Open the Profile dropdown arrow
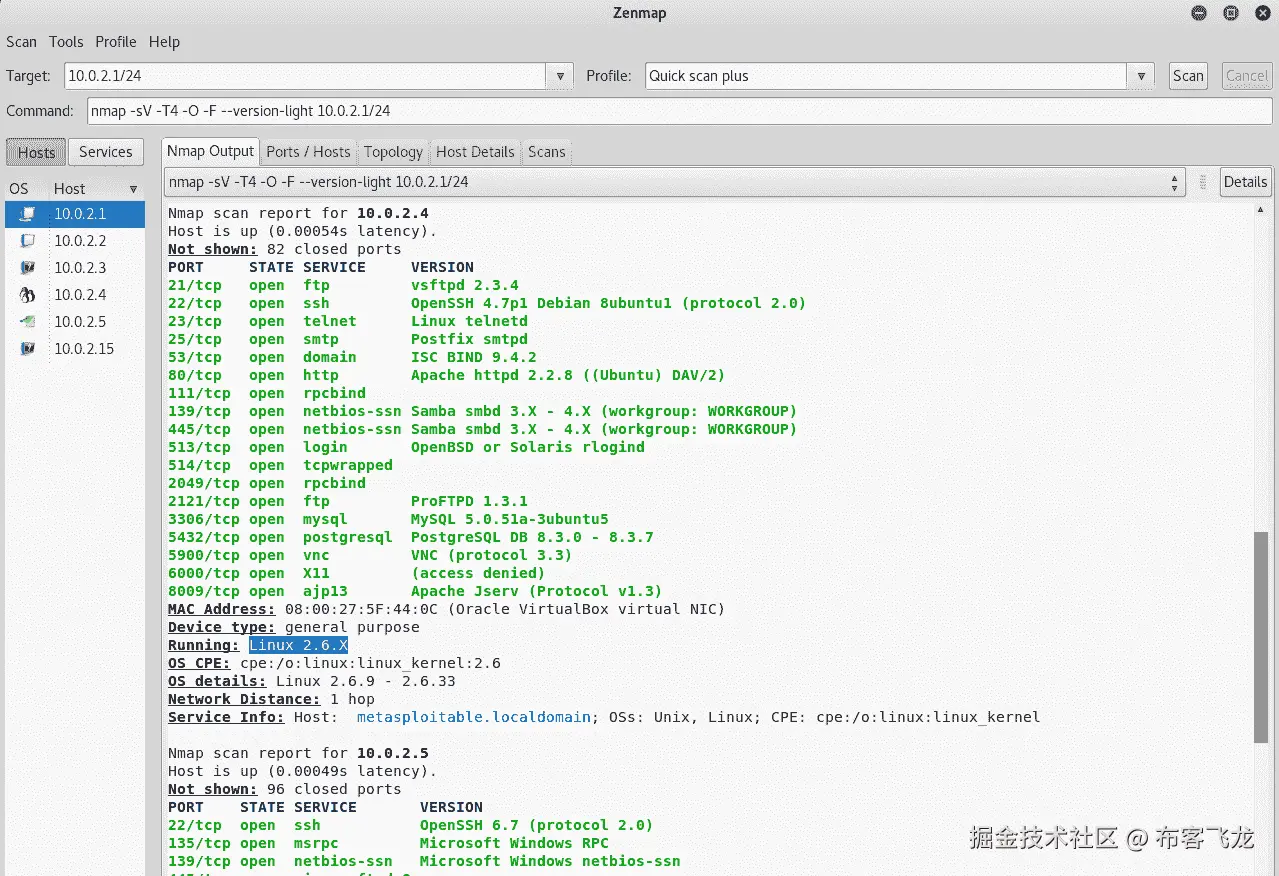Viewport: 1279px width, 876px height. [x=1141, y=76]
